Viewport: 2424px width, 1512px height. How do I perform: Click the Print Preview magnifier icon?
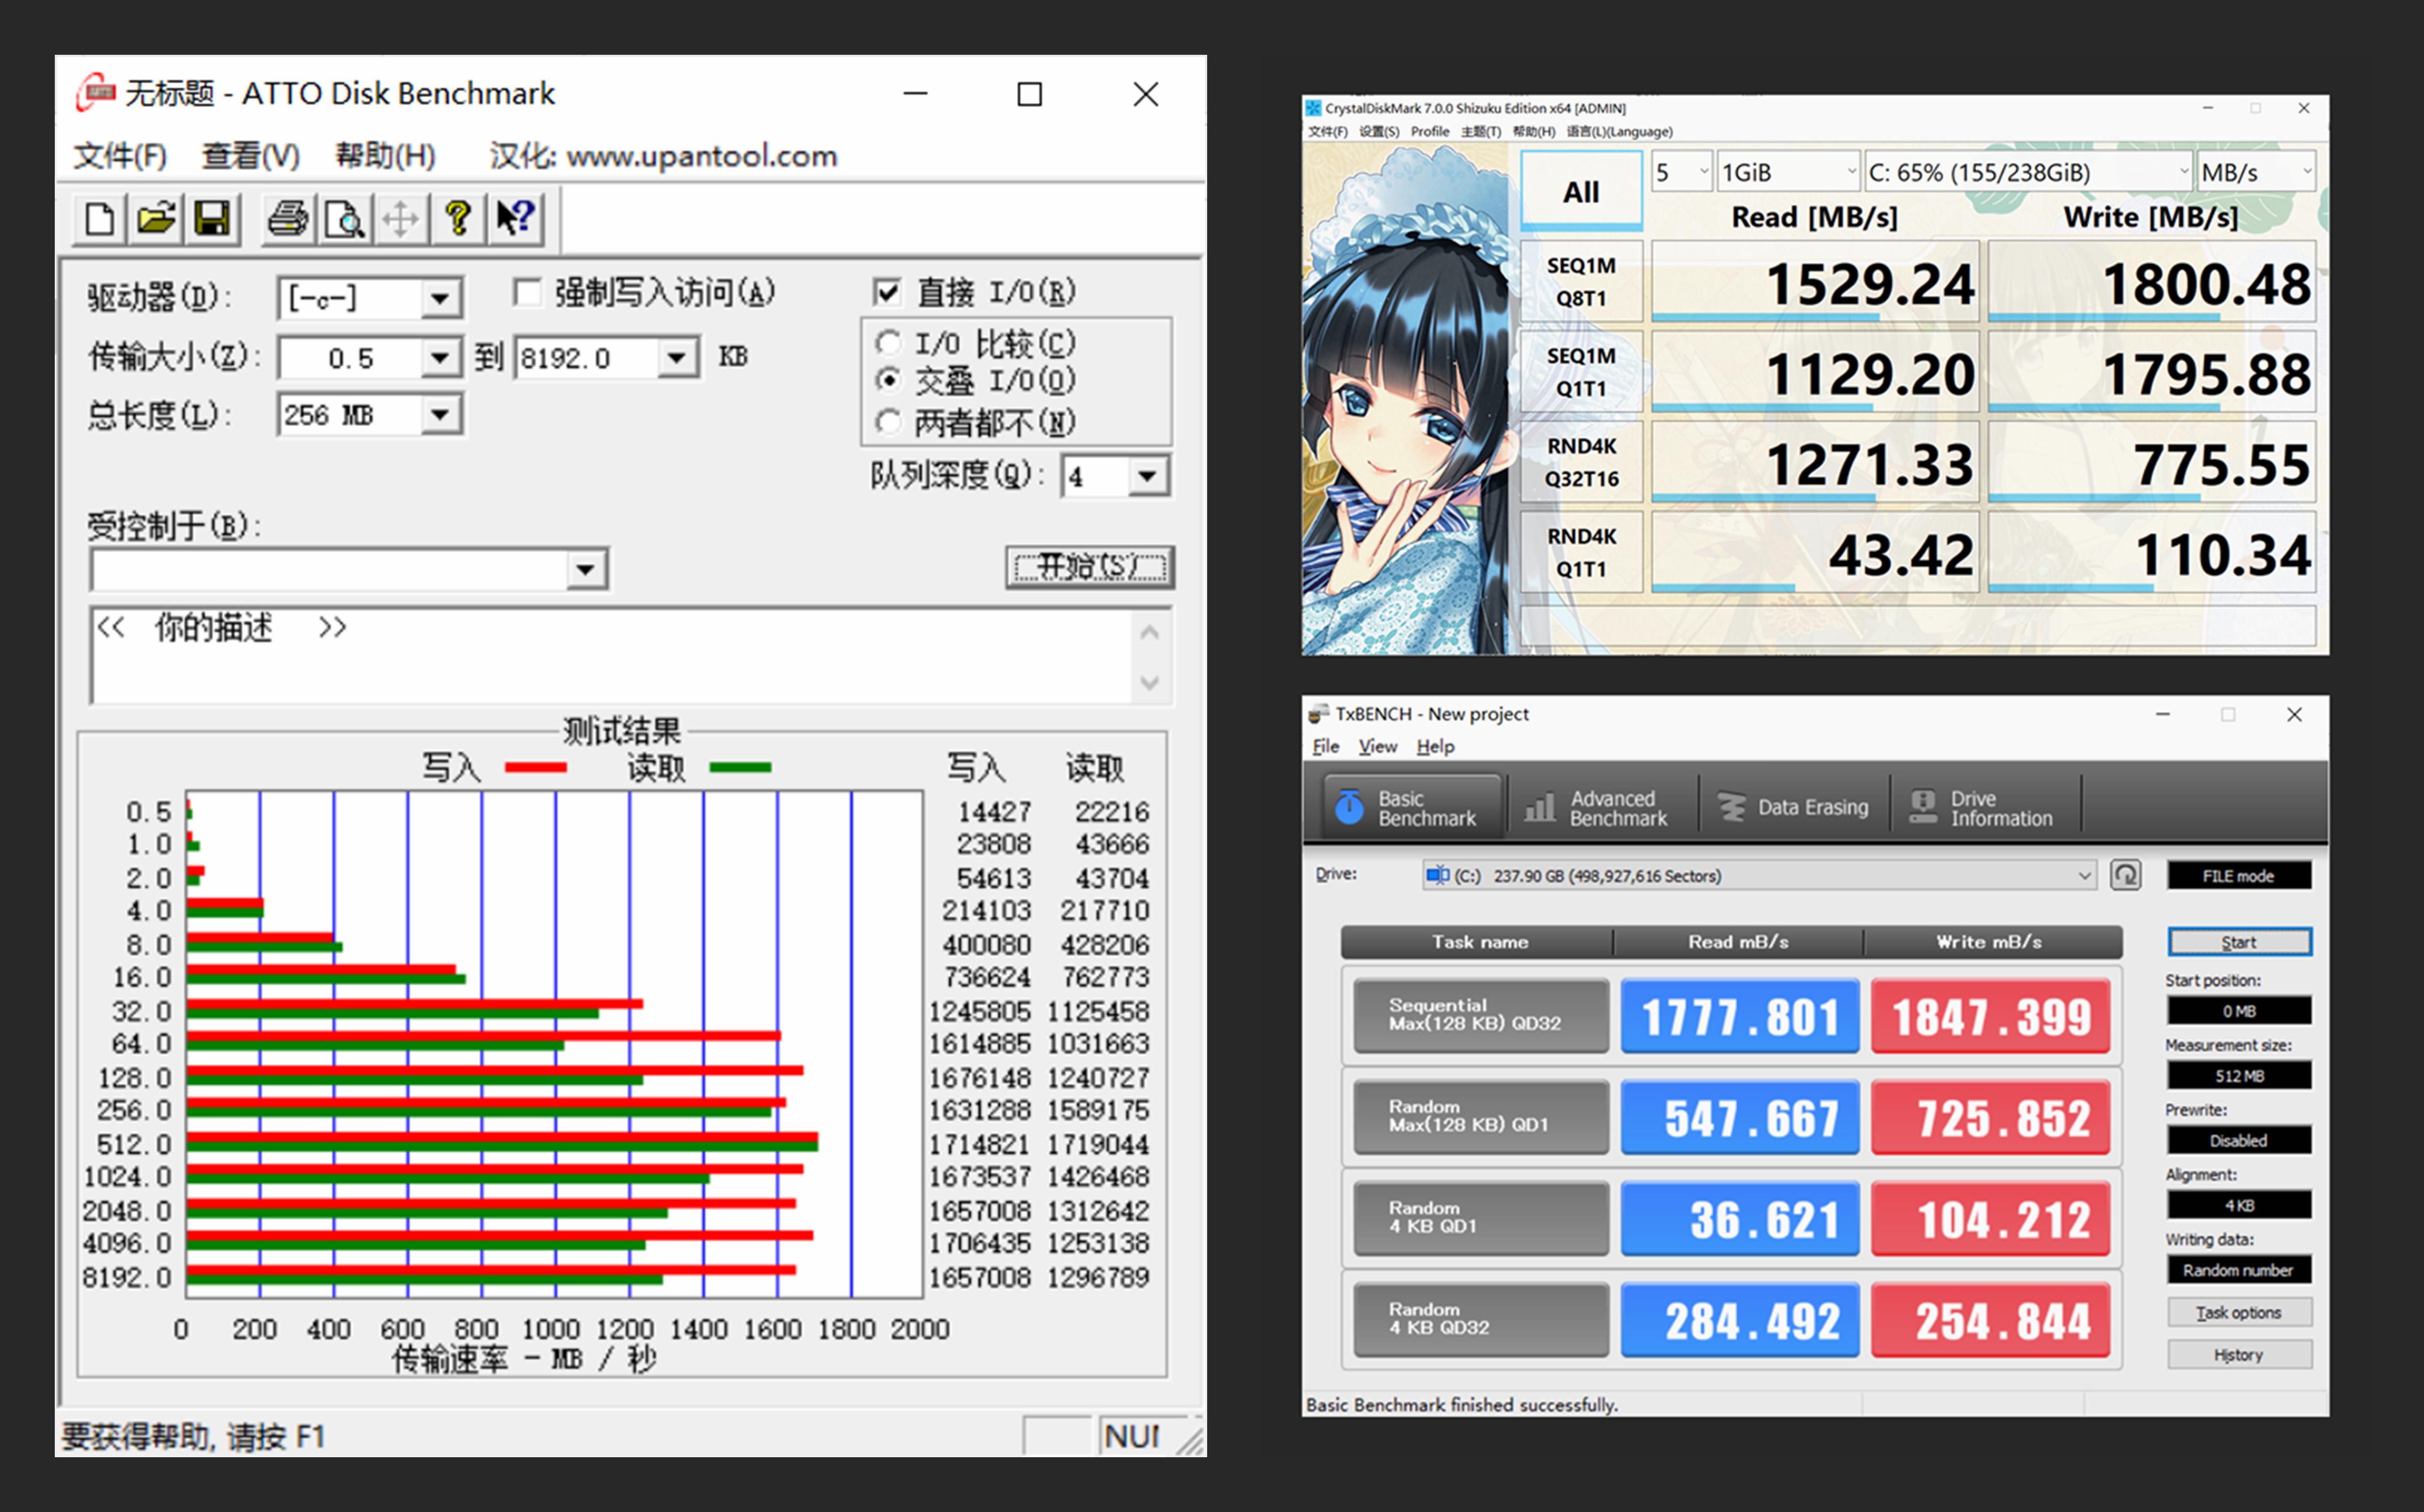345,219
